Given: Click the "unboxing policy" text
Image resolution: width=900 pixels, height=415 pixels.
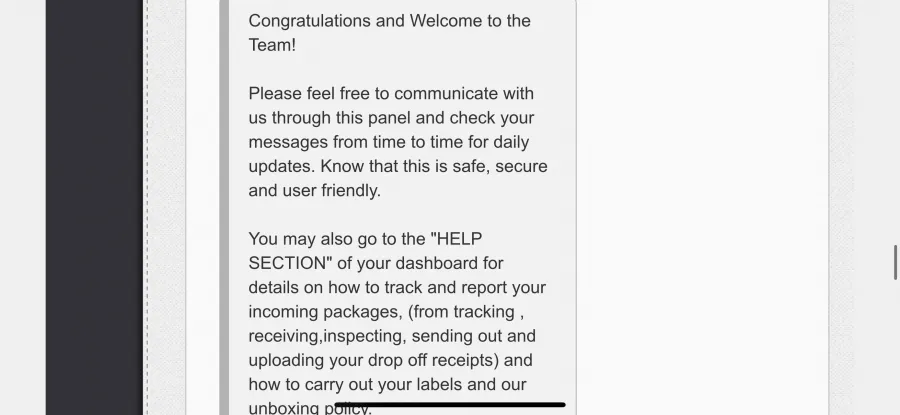Looking at the screenshot, I should pyautogui.click(x=310, y=408).
